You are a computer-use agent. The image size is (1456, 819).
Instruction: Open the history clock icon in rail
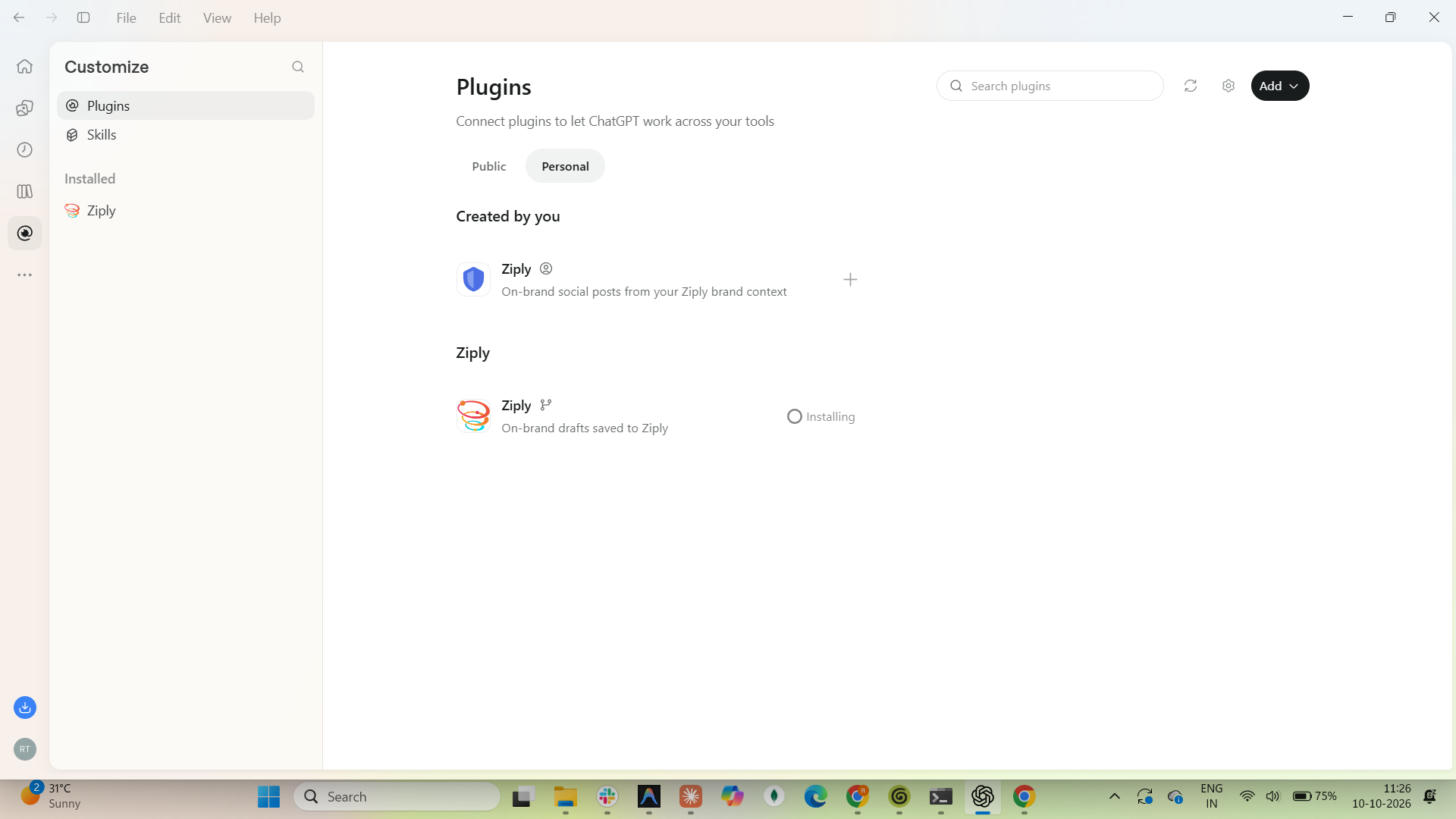25,150
